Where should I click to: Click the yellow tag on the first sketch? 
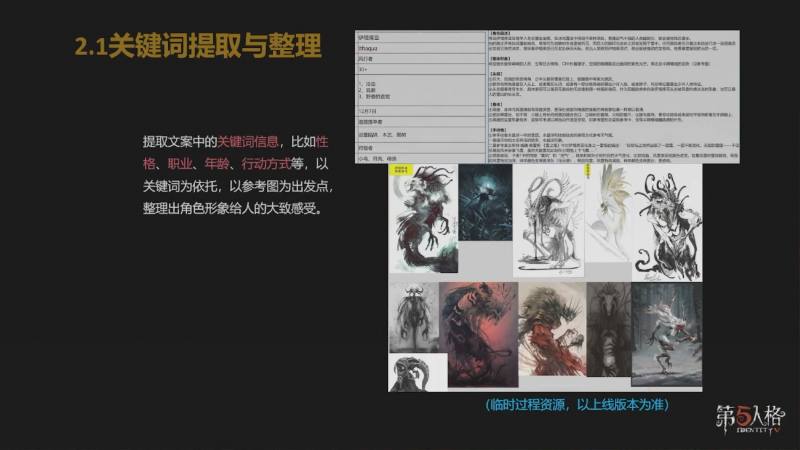401,169
